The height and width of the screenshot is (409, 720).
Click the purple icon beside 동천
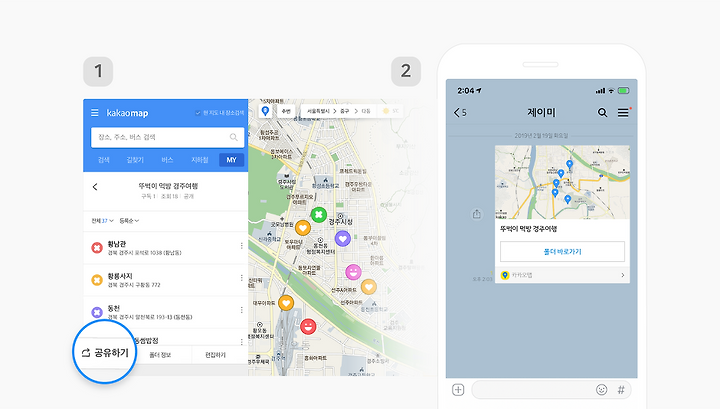97,312
